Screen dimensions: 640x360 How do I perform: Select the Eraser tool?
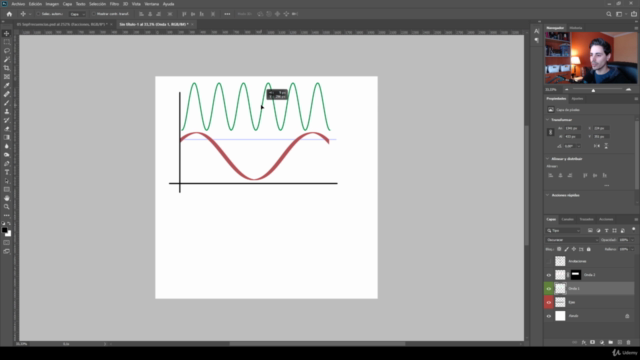coord(7,129)
